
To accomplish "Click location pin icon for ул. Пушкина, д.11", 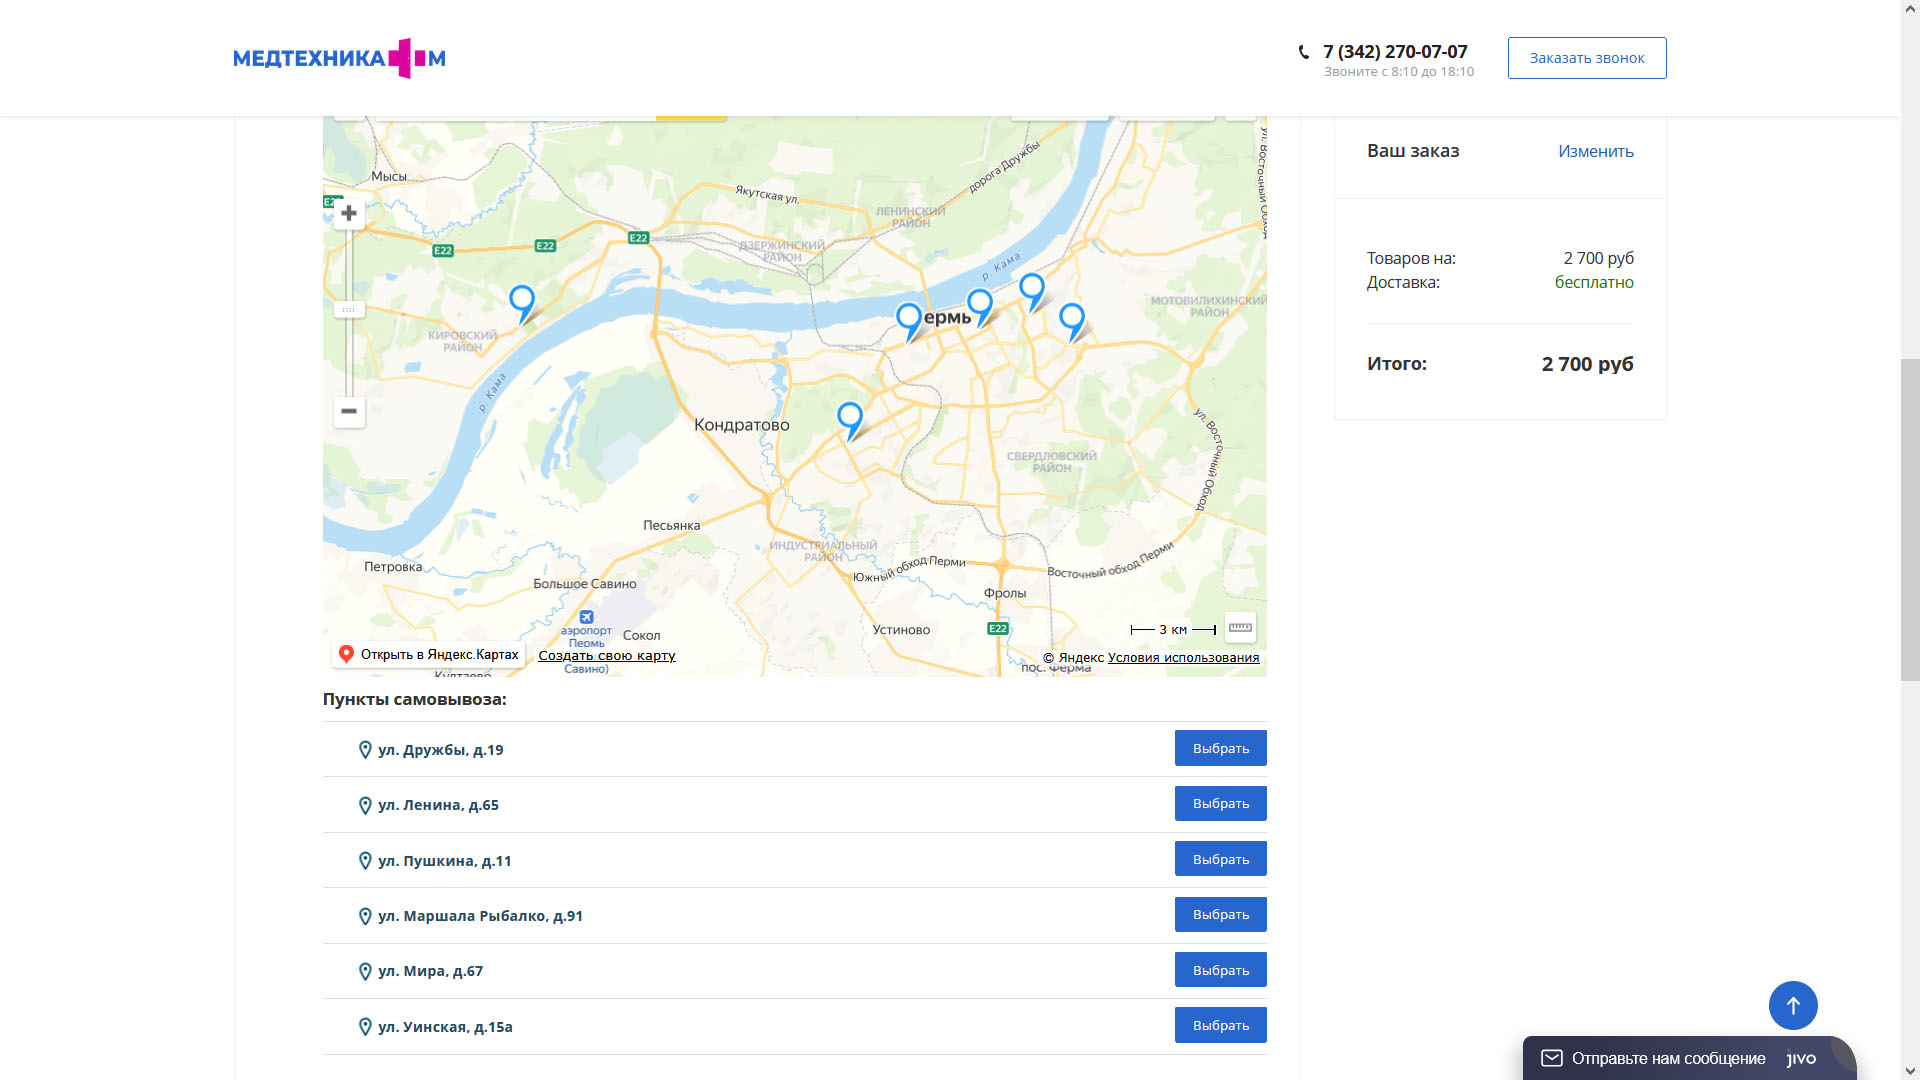I will pyautogui.click(x=365, y=861).
